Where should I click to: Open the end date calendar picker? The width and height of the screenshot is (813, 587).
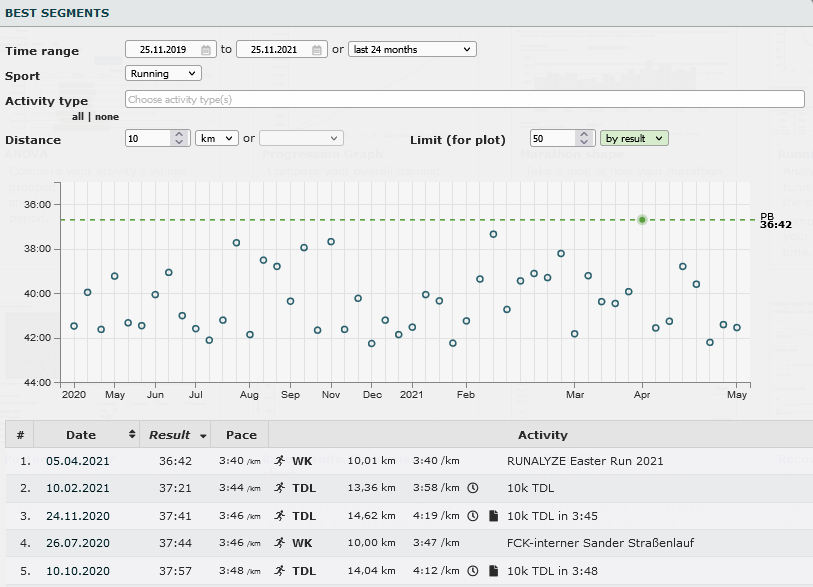point(317,49)
